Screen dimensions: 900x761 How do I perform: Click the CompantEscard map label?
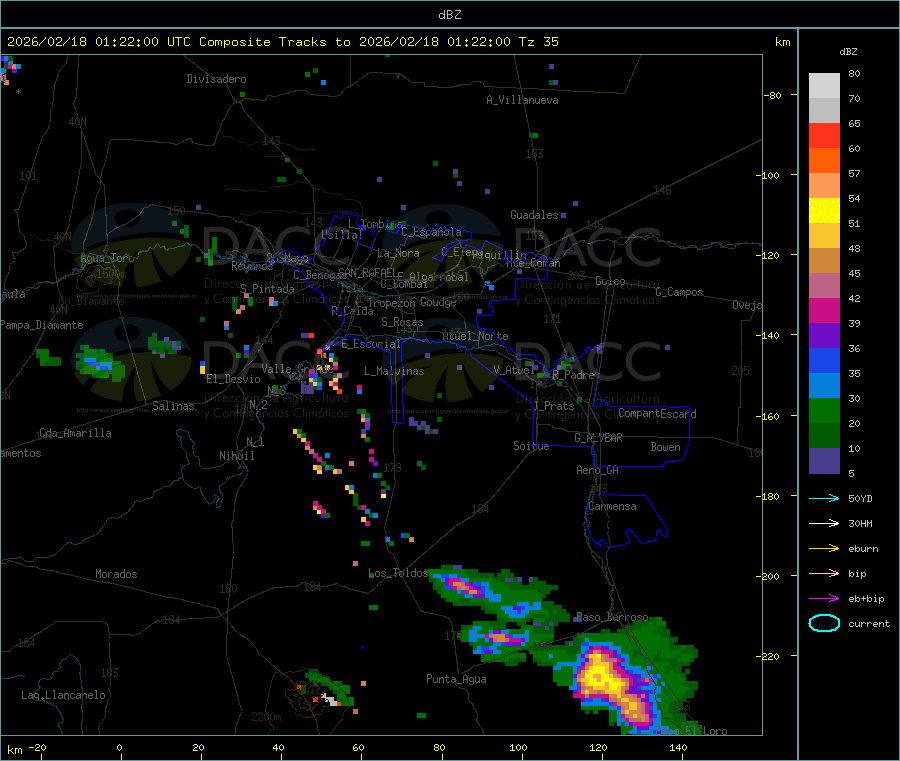coord(657,413)
